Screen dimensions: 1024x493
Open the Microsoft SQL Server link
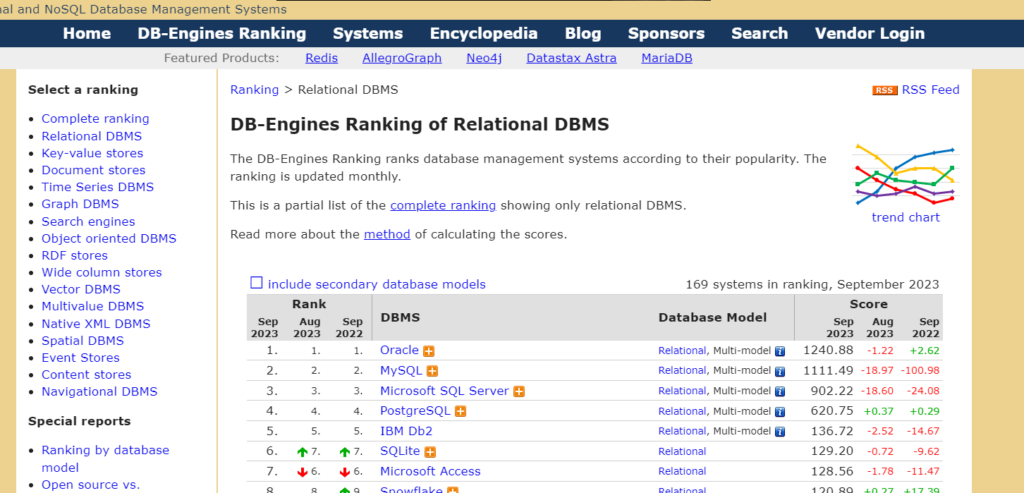pyautogui.click(x=444, y=391)
